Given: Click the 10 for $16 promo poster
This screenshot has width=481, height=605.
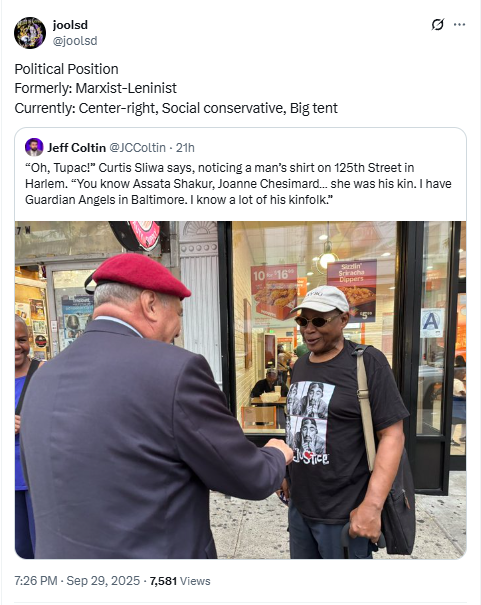Looking at the screenshot, I should [x=274, y=291].
